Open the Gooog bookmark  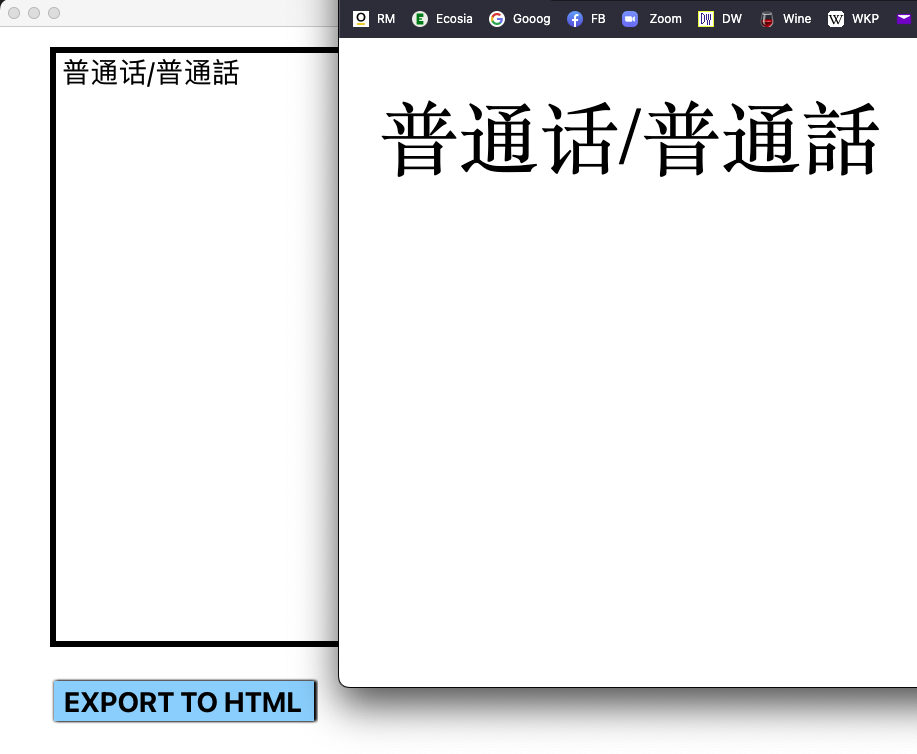pos(519,19)
